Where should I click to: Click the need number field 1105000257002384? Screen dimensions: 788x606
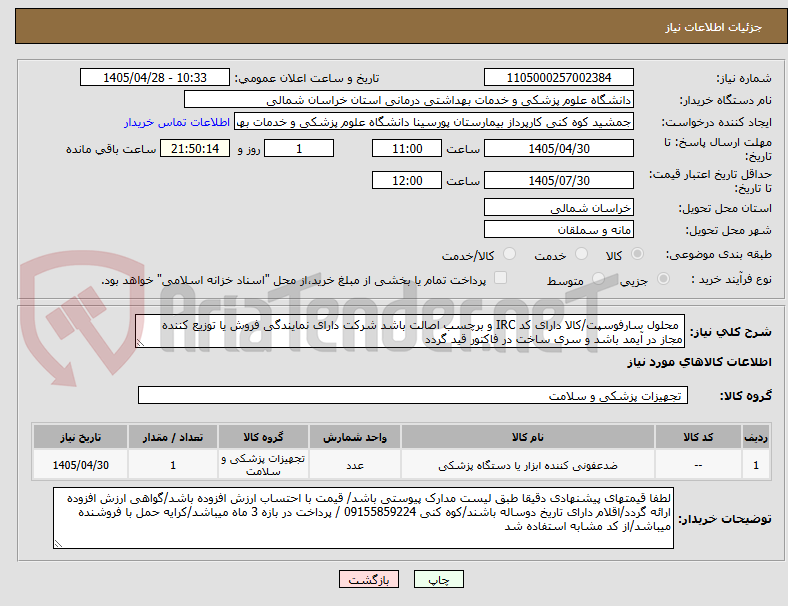559,78
